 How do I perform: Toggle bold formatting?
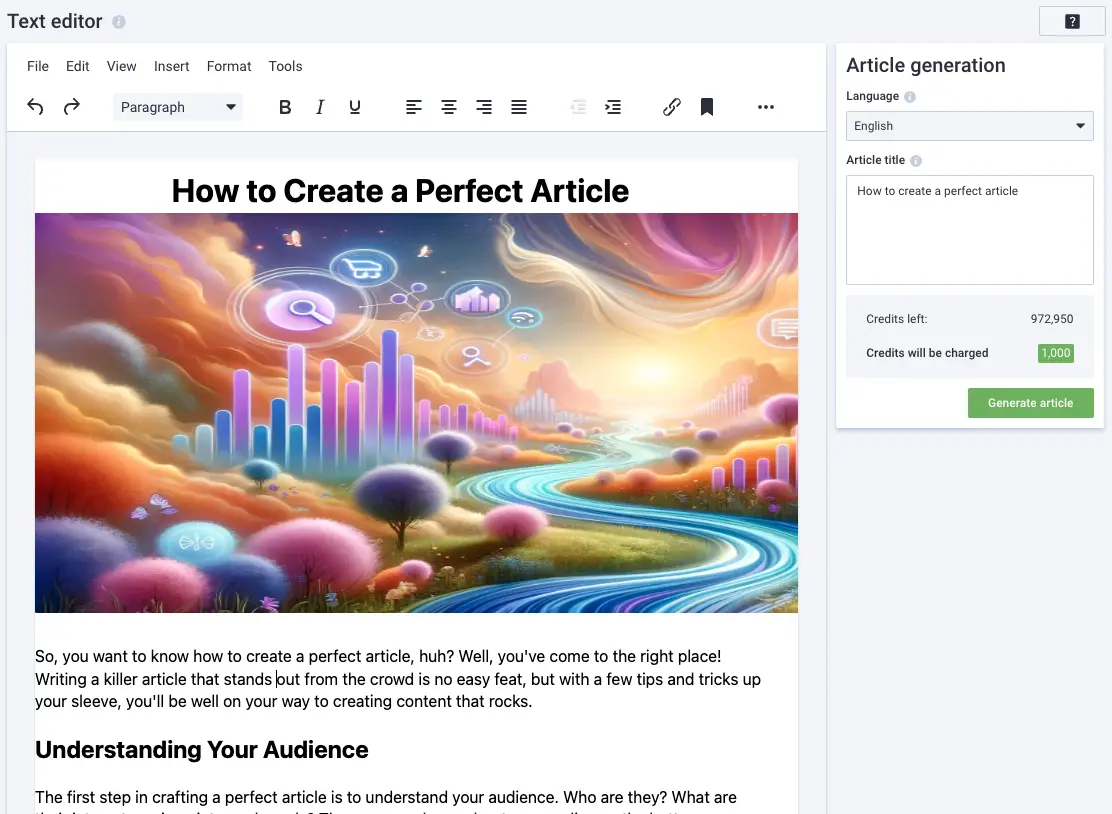[x=285, y=107]
